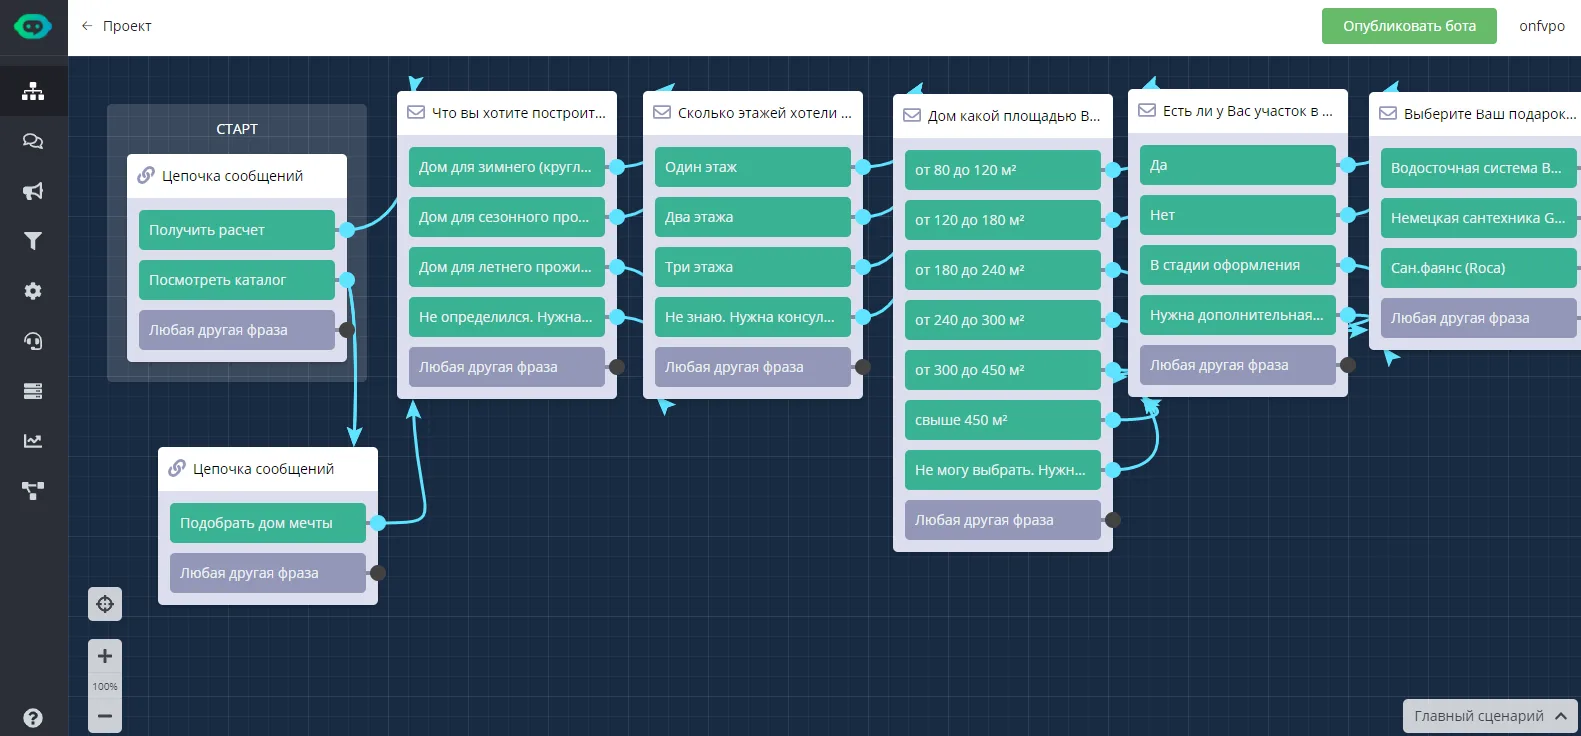Select Не определился. Нужна... option
The image size is (1581, 736).
[507, 317]
